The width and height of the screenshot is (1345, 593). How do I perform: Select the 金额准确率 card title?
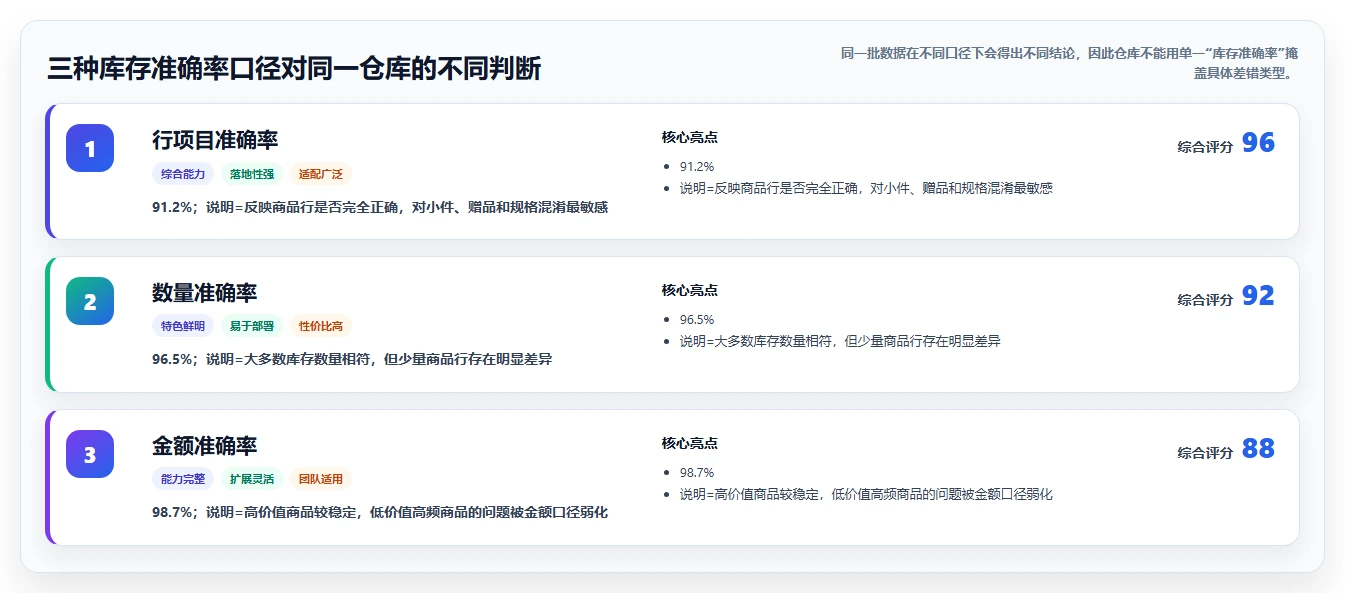(x=205, y=445)
